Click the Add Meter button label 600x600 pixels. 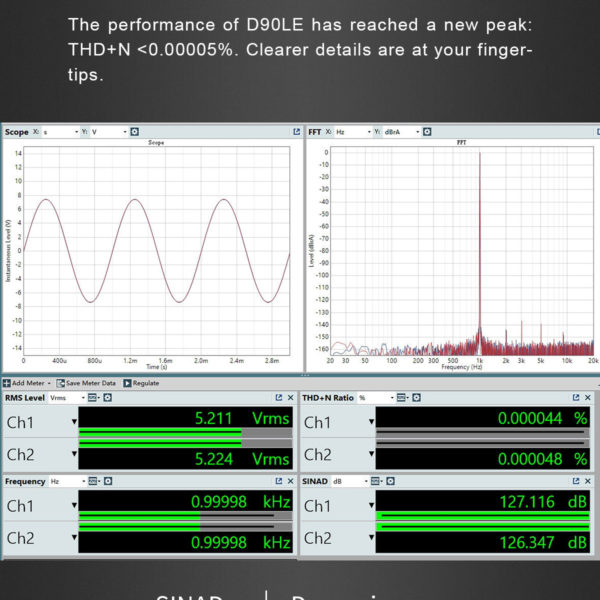pos(28,383)
